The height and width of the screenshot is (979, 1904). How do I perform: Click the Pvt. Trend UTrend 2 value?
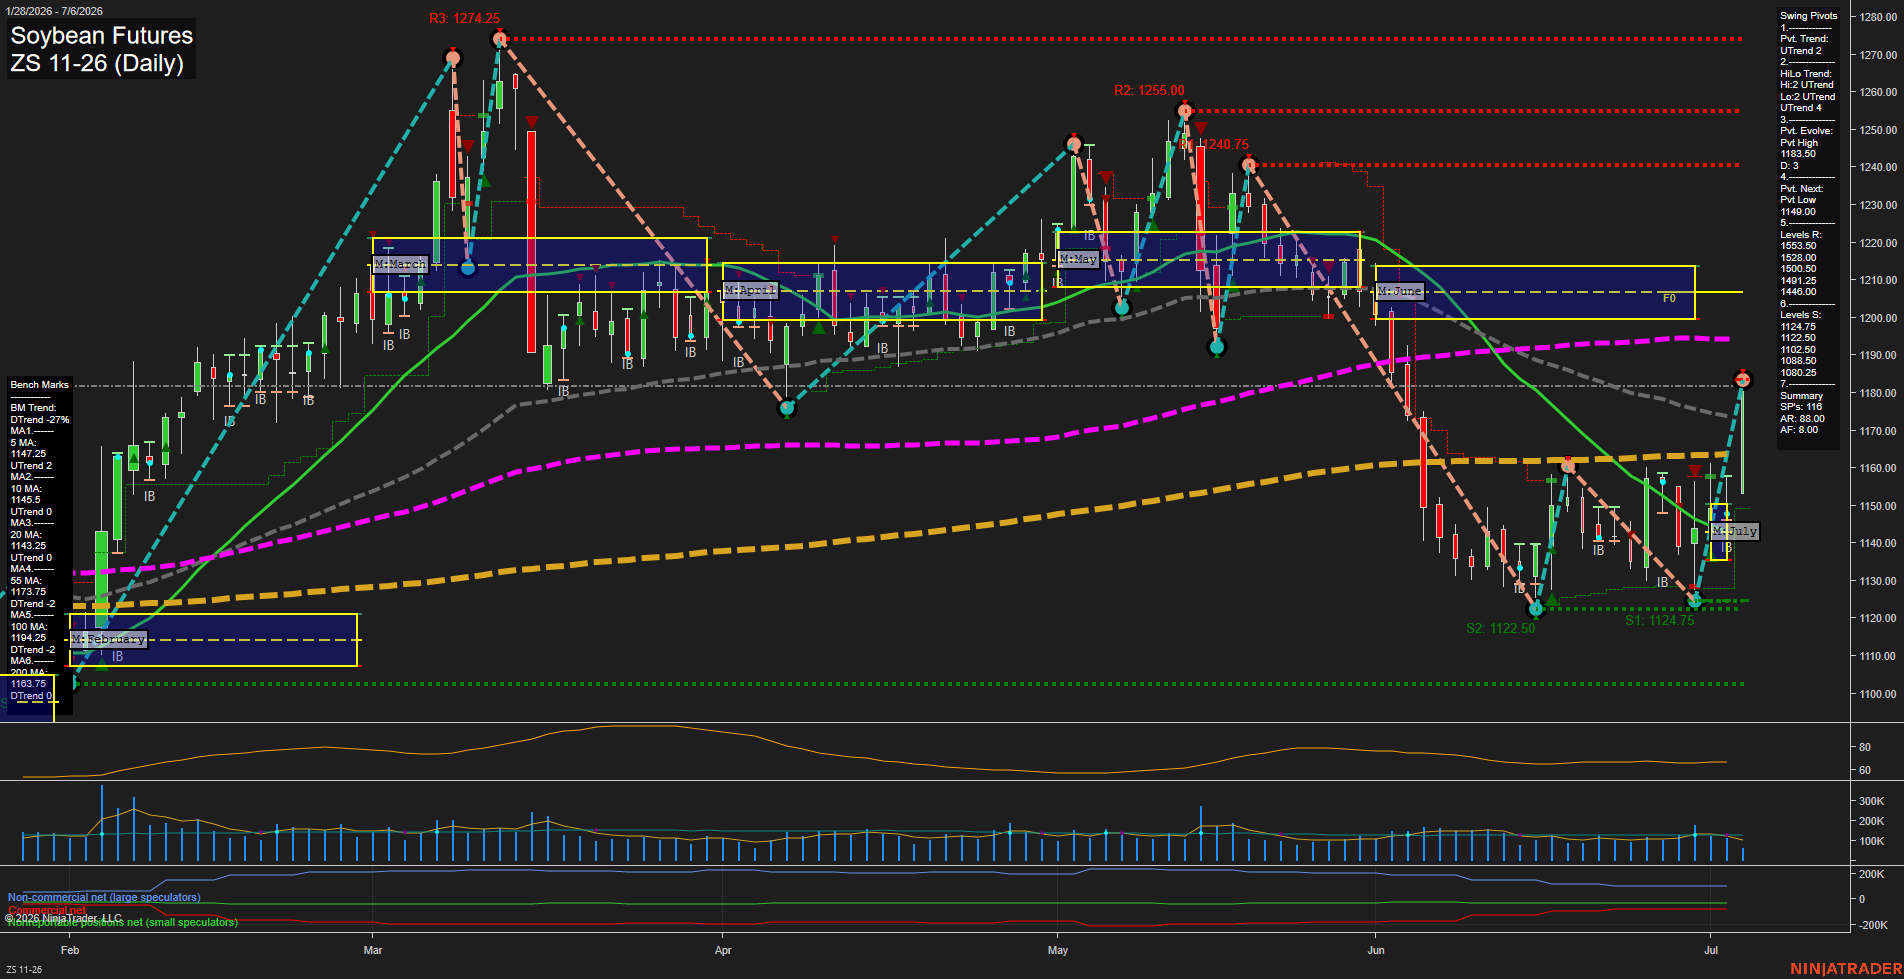click(x=1801, y=50)
